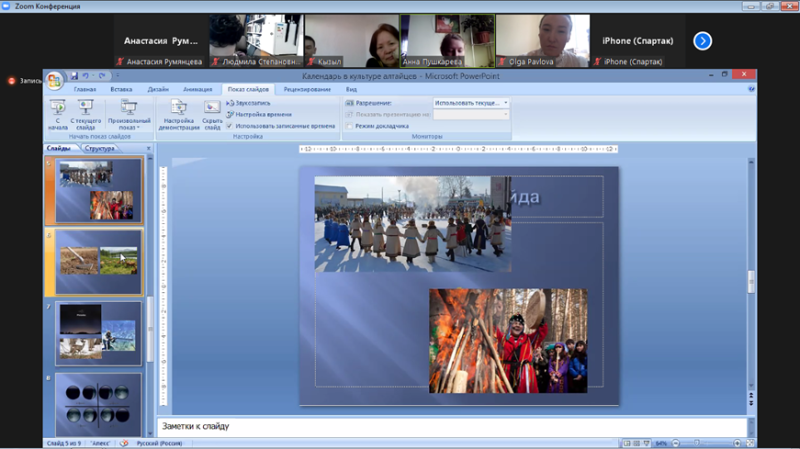Show next Zoom participants with blue arrow
The height and width of the screenshot is (449, 800).
coord(703,41)
